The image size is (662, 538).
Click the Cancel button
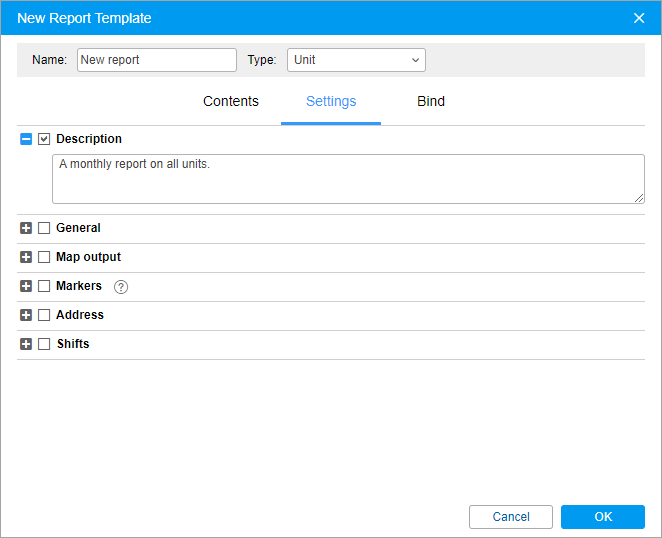511,516
